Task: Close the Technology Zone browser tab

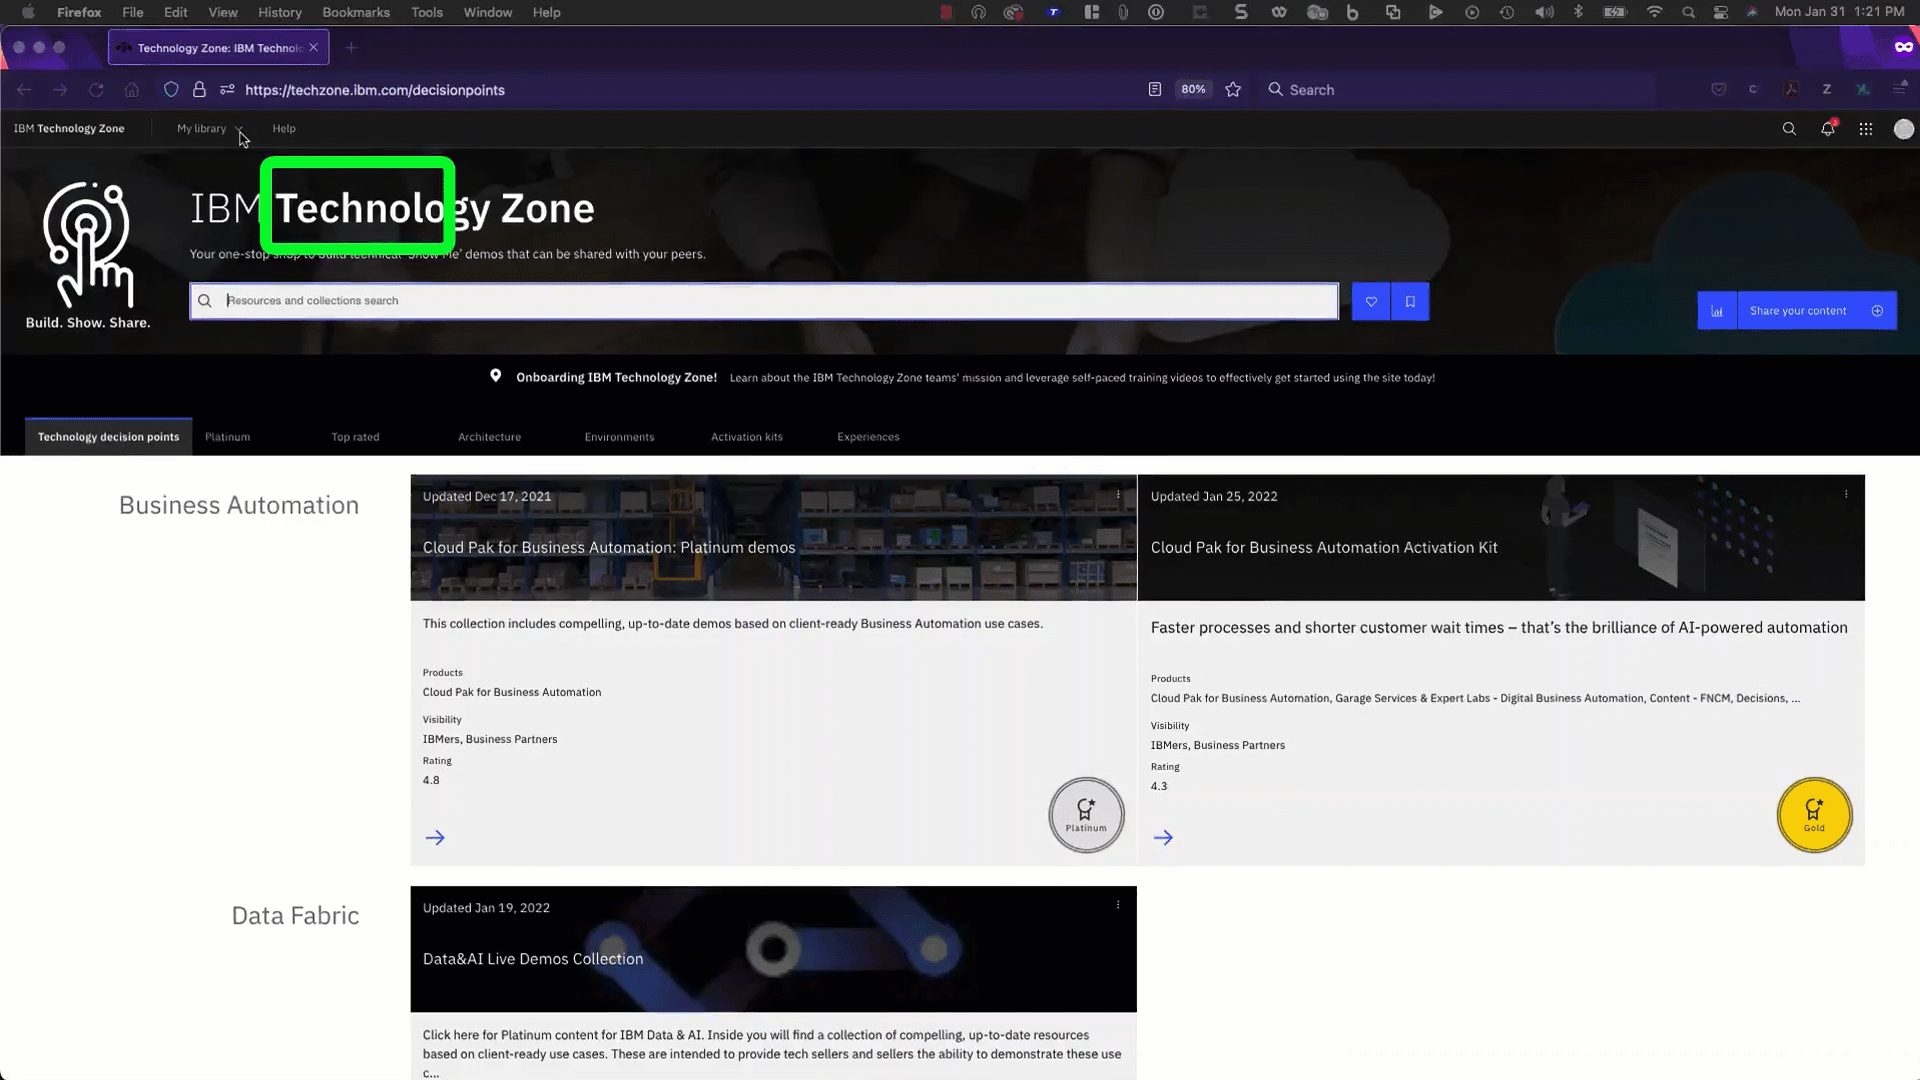Action: pyautogui.click(x=314, y=47)
